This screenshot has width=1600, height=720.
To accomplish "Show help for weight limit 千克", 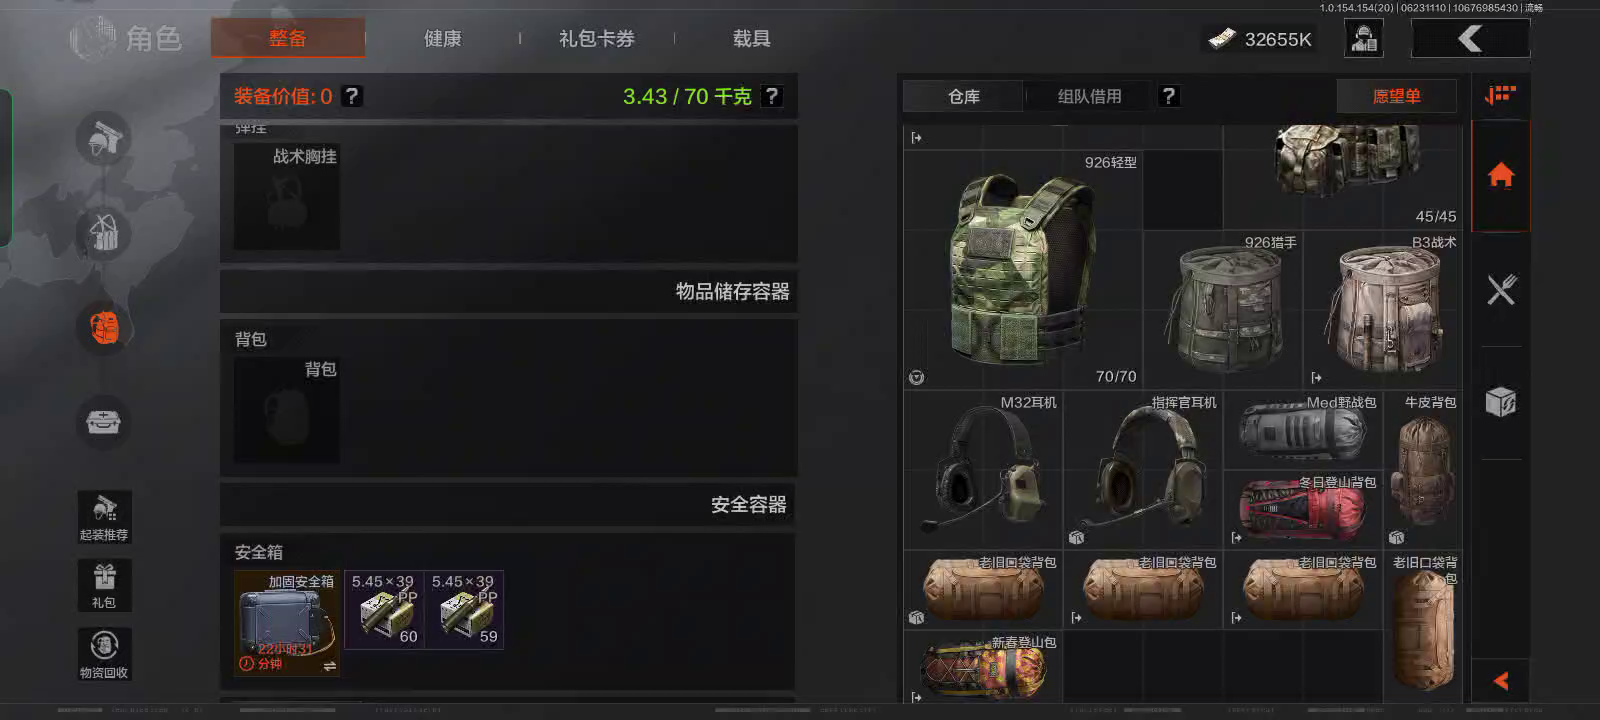I will tap(771, 96).
